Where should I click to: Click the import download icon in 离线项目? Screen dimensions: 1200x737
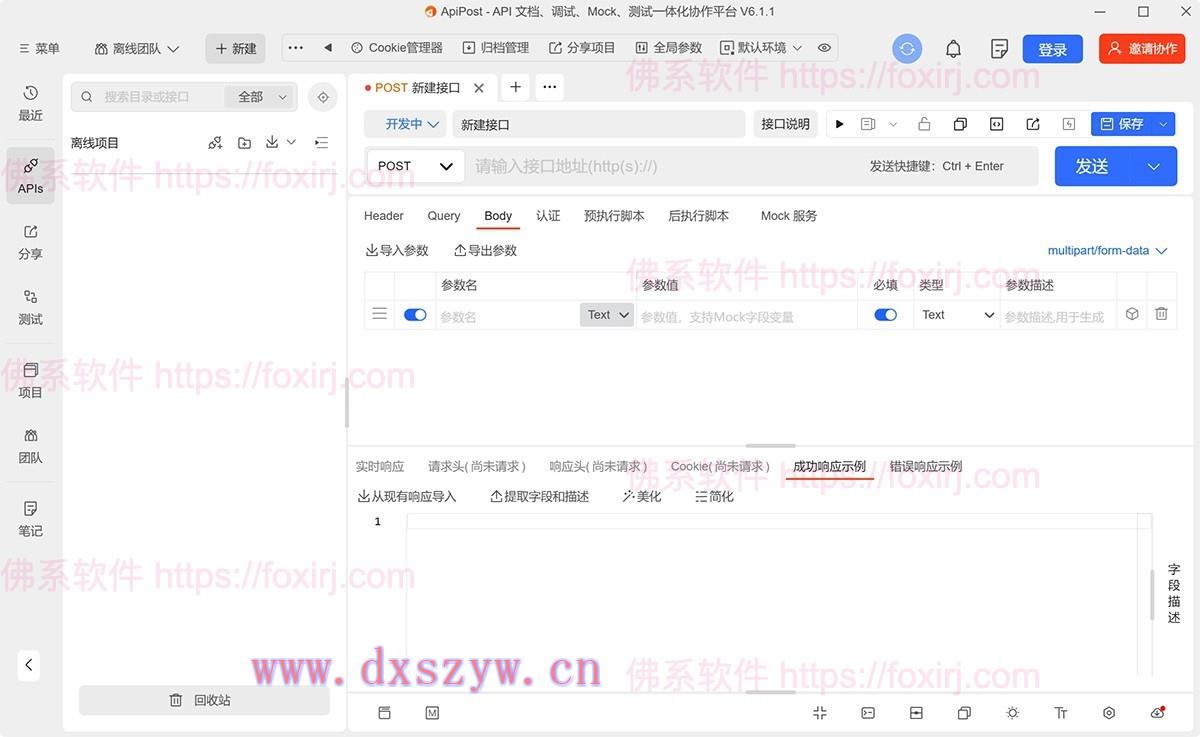pyautogui.click(x=272, y=143)
